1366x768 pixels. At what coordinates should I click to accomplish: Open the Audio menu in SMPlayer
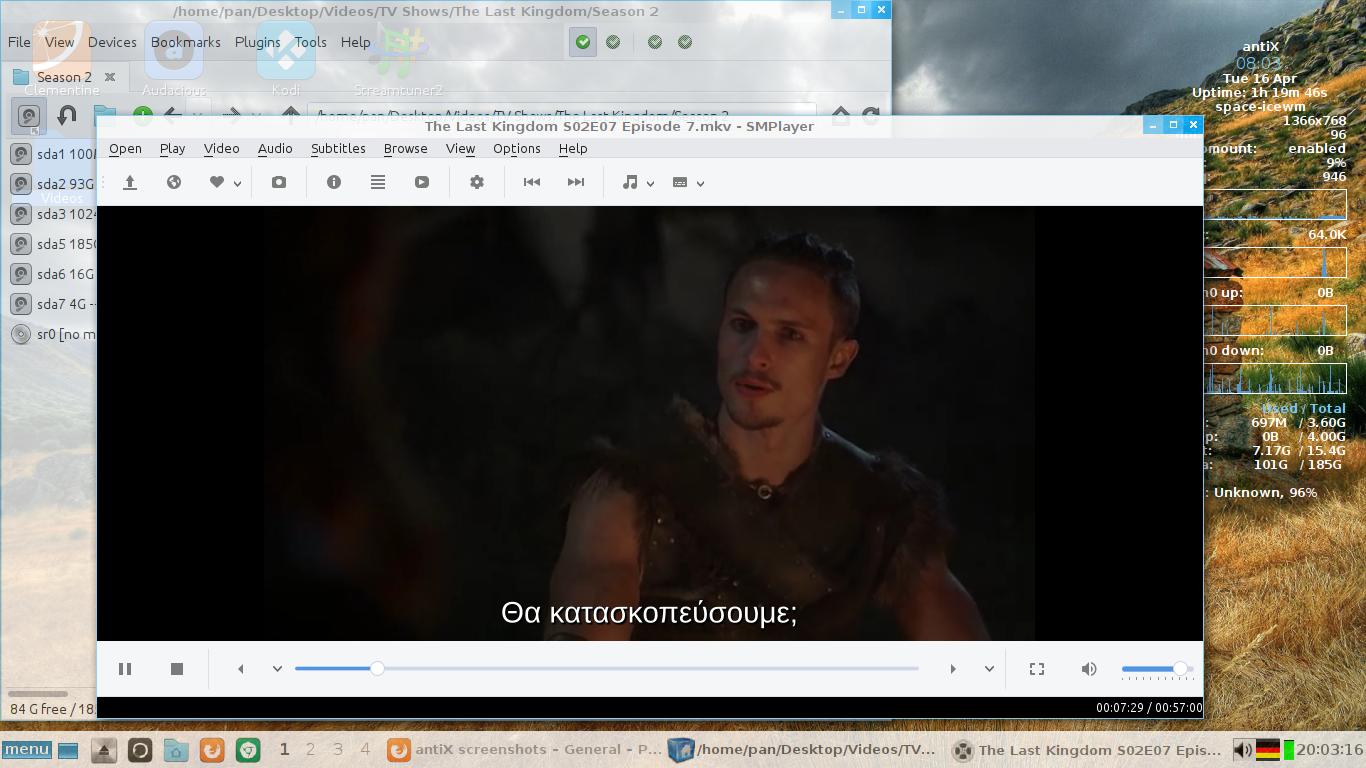pos(275,148)
